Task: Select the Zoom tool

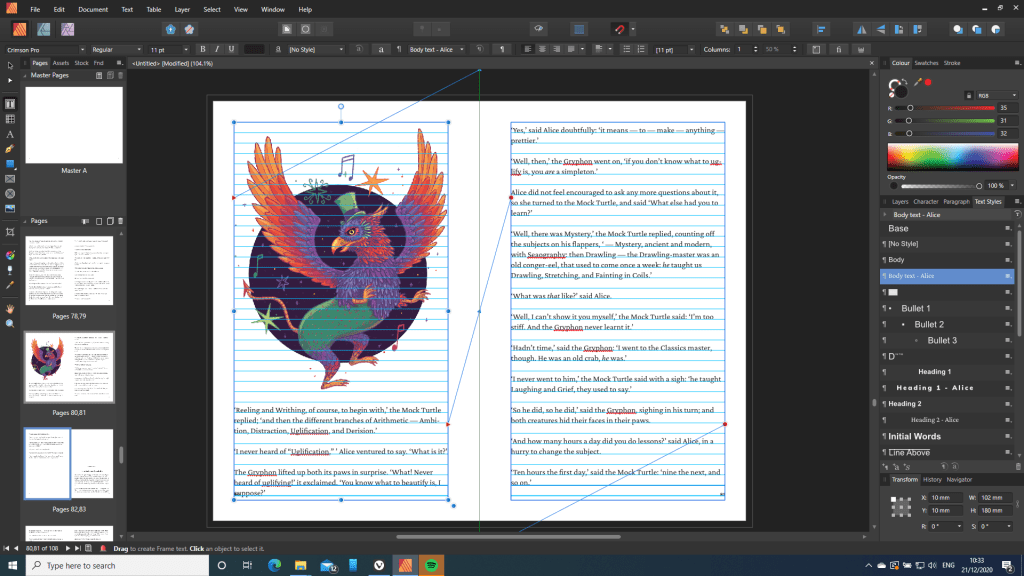Action: [10, 323]
